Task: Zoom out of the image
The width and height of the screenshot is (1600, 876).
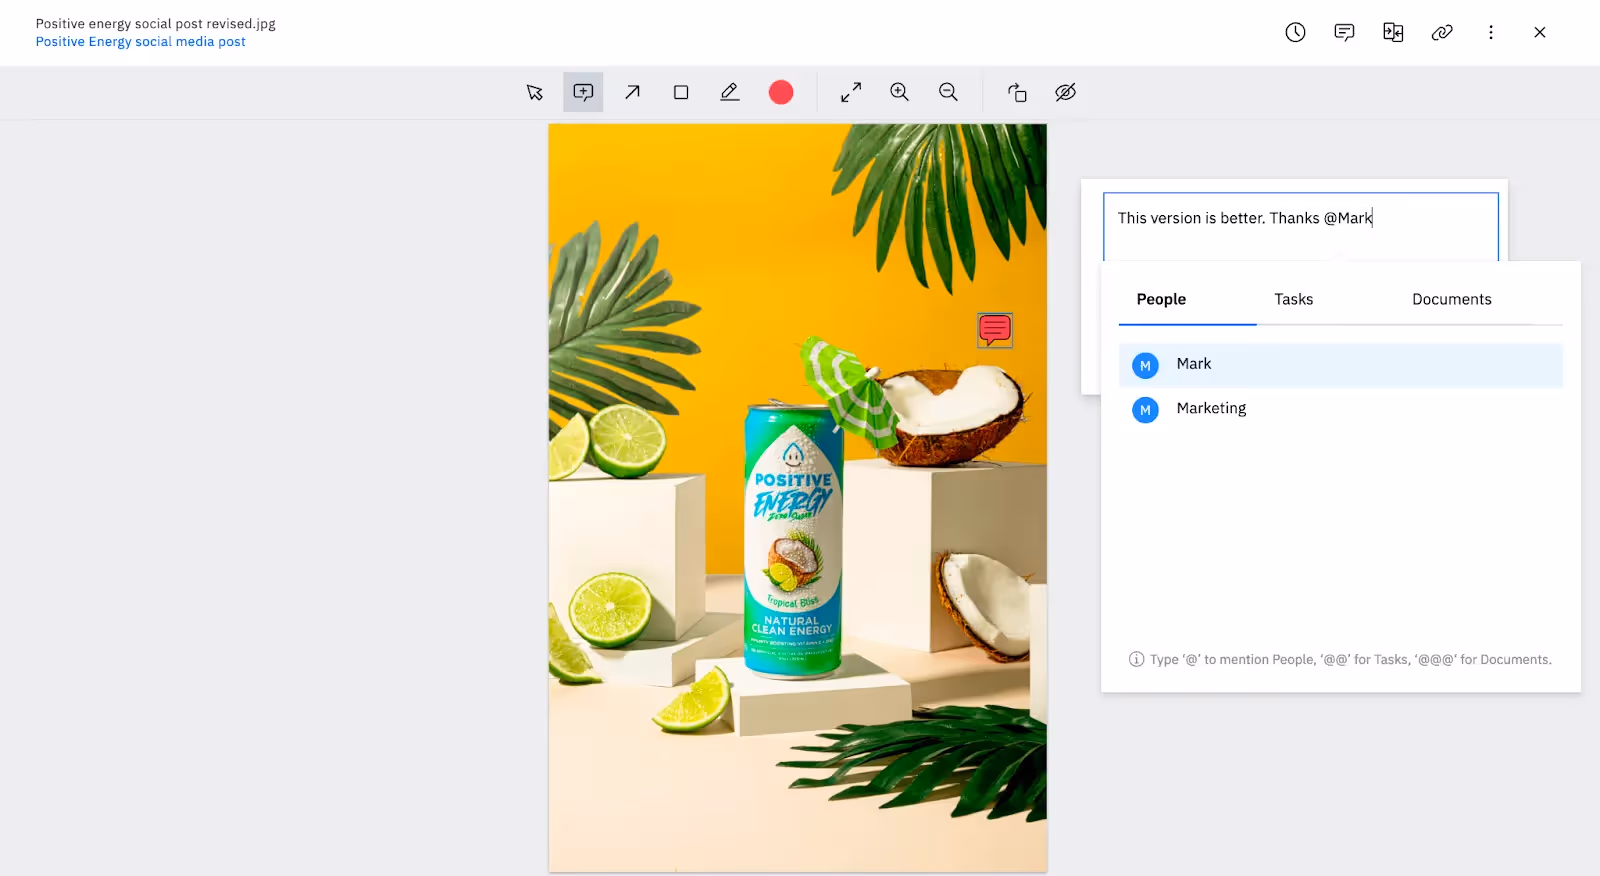Action: (949, 92)
